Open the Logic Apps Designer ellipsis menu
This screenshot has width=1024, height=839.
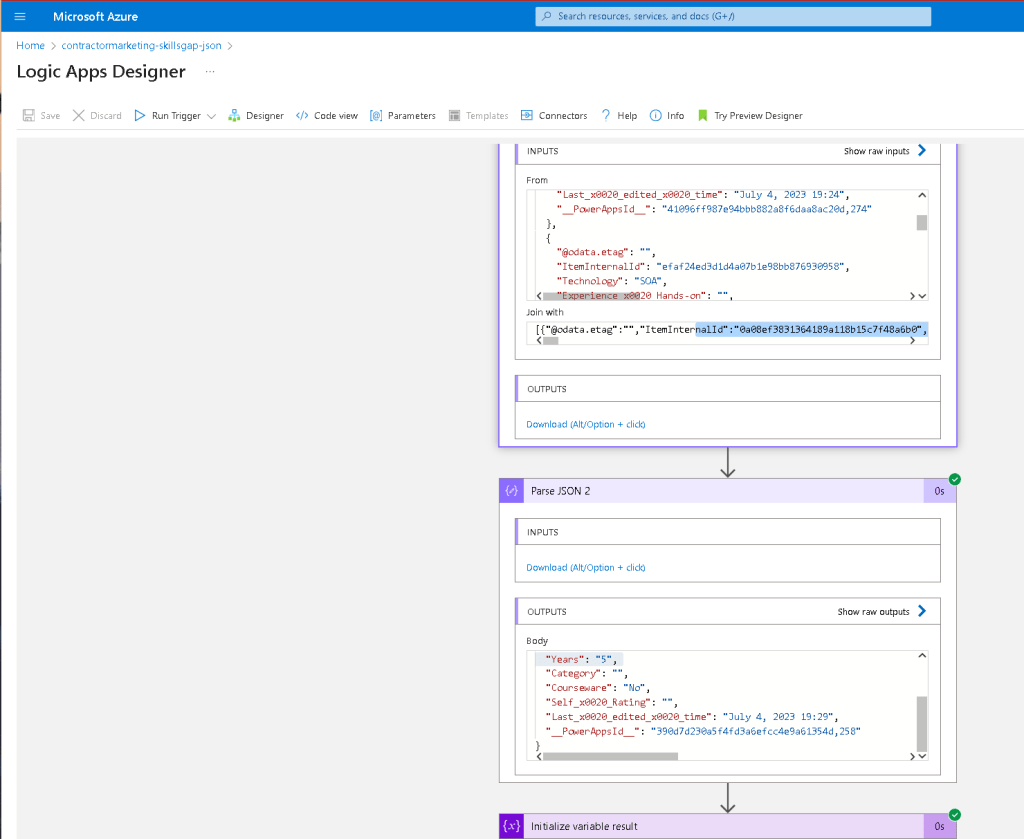point(210,71)
